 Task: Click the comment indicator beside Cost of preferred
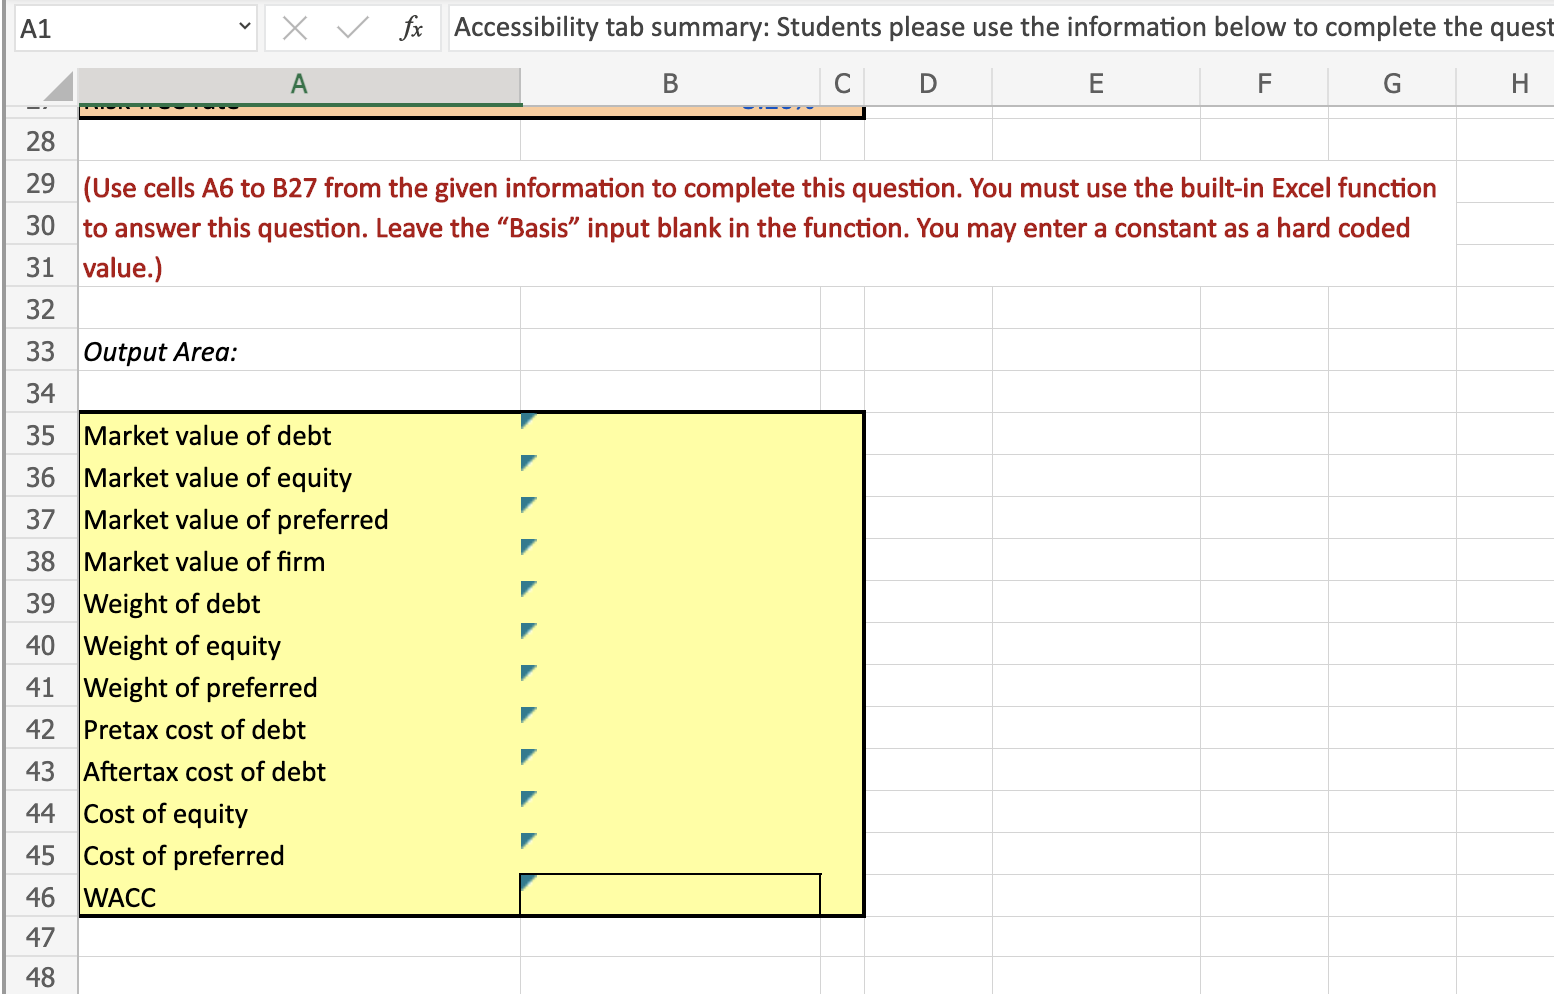click(526, 839)
